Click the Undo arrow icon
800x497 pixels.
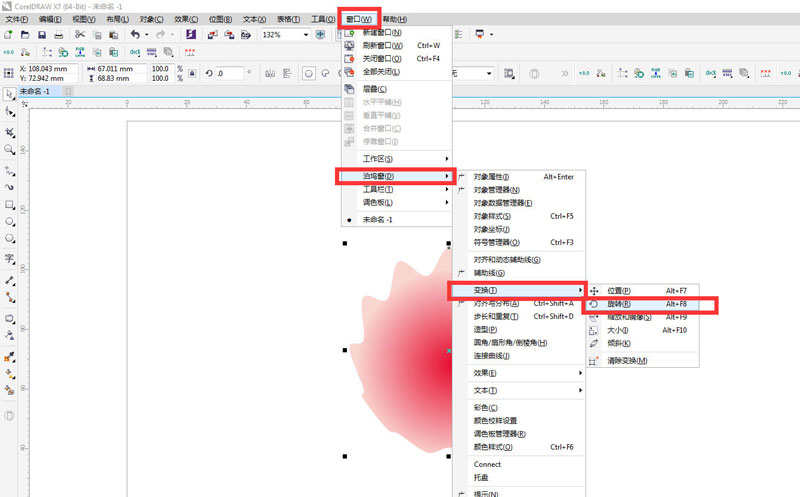pos(134,34)
